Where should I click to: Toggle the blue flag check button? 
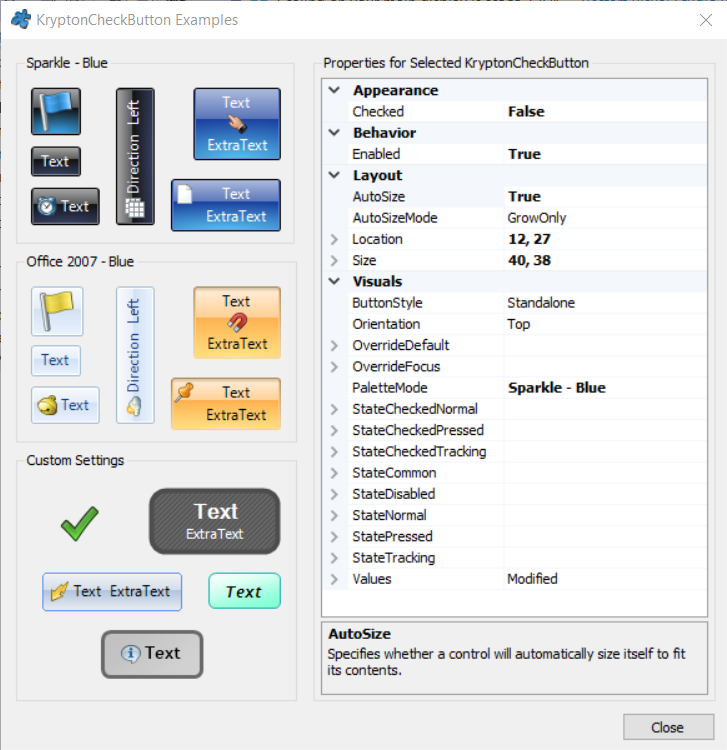click(56, 111)
